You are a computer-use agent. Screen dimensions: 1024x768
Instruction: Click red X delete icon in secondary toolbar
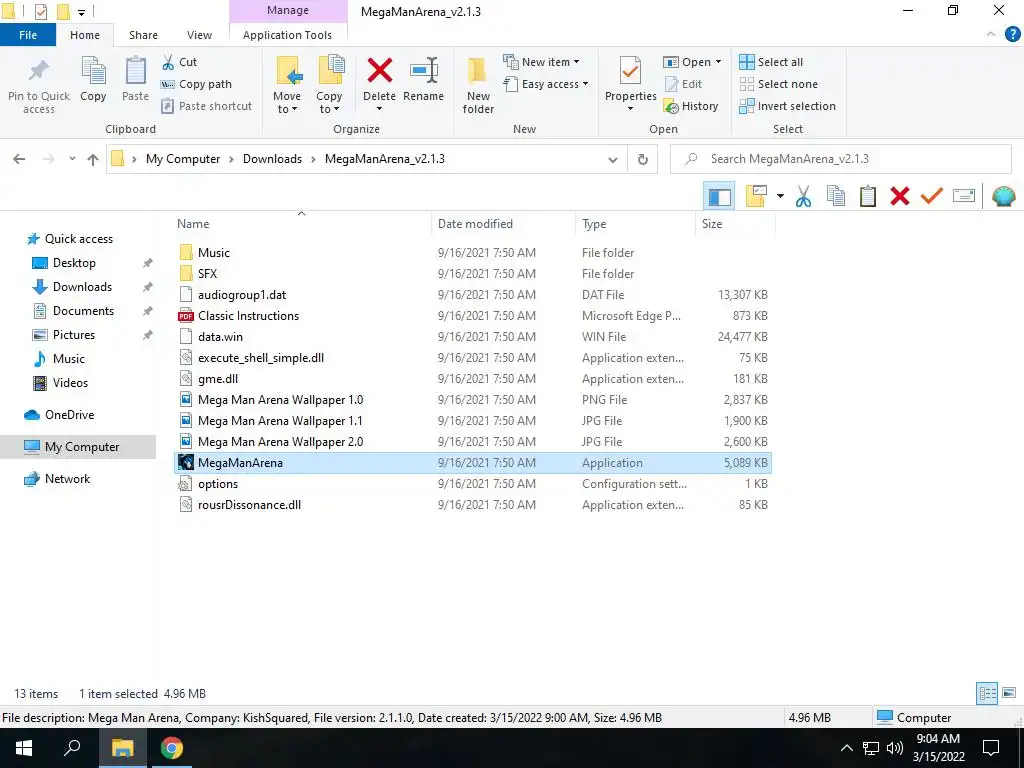(899, 196)
